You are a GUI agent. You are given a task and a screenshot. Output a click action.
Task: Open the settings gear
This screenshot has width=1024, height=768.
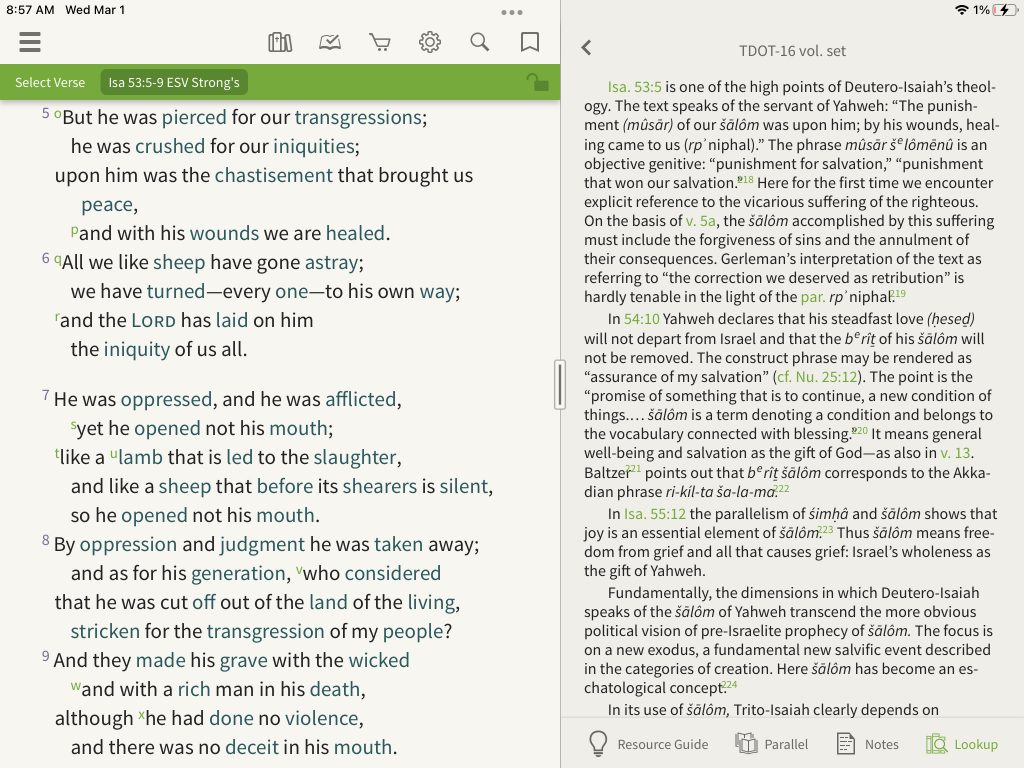click(430, 42)
